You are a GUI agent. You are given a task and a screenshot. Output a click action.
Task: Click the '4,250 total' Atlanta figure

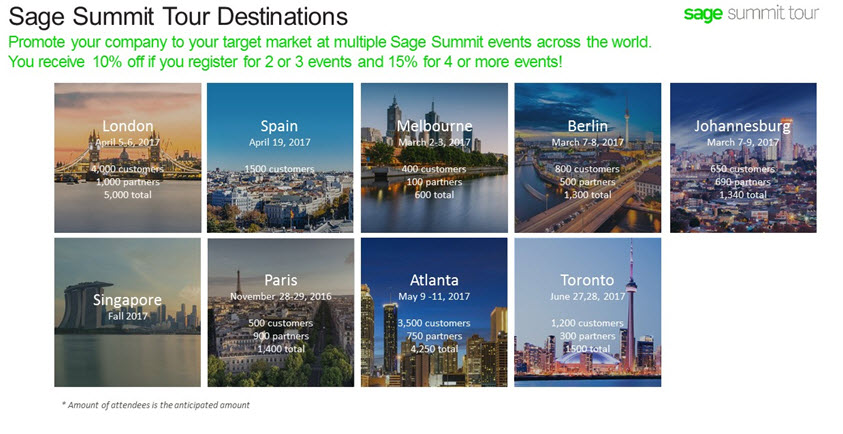434,349
